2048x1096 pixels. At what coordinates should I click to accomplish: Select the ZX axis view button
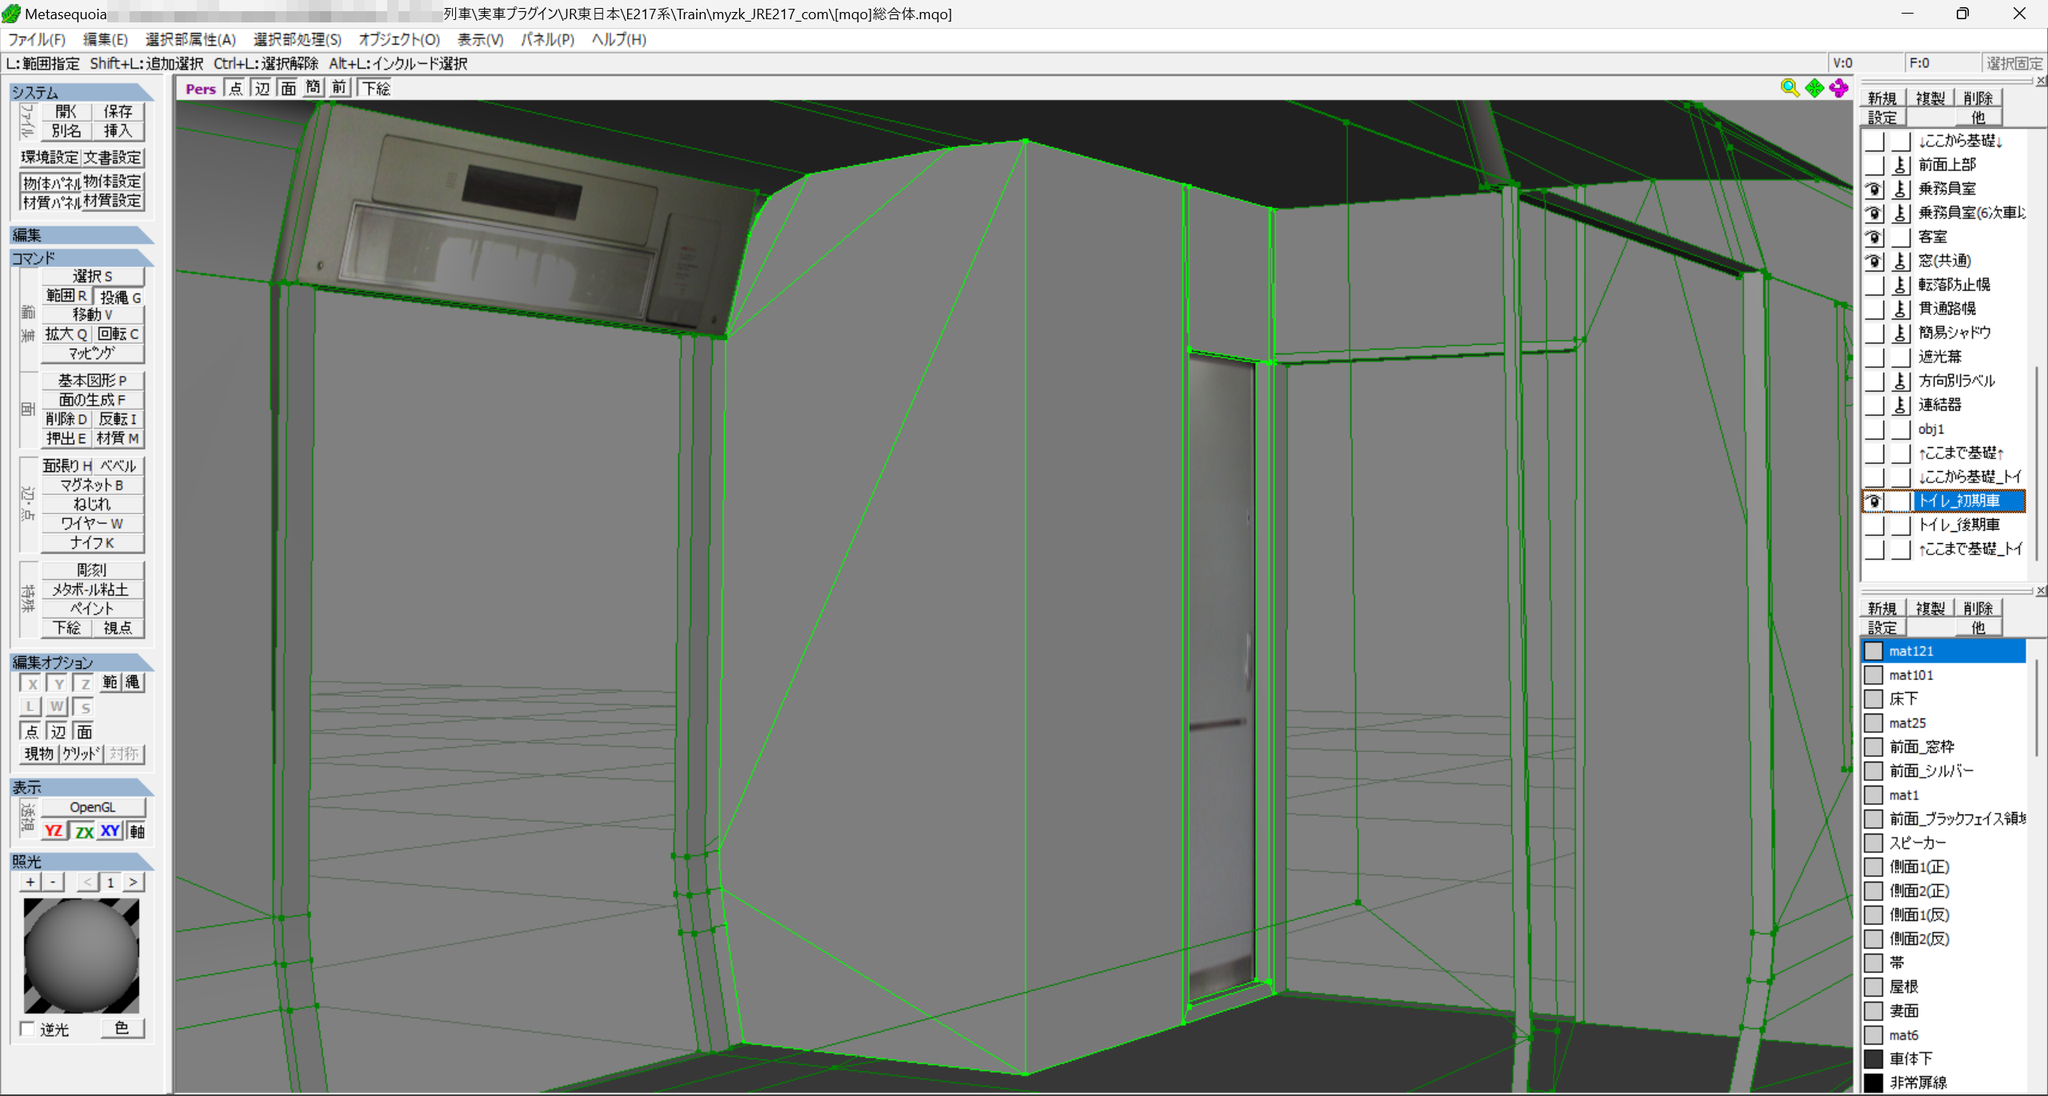click(x=84, y=831)
